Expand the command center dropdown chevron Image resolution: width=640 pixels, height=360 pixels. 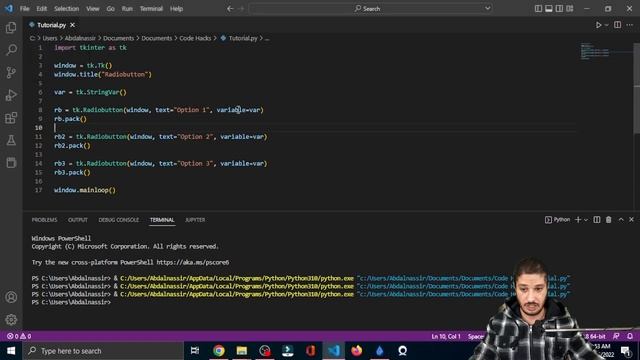point(487,9)
